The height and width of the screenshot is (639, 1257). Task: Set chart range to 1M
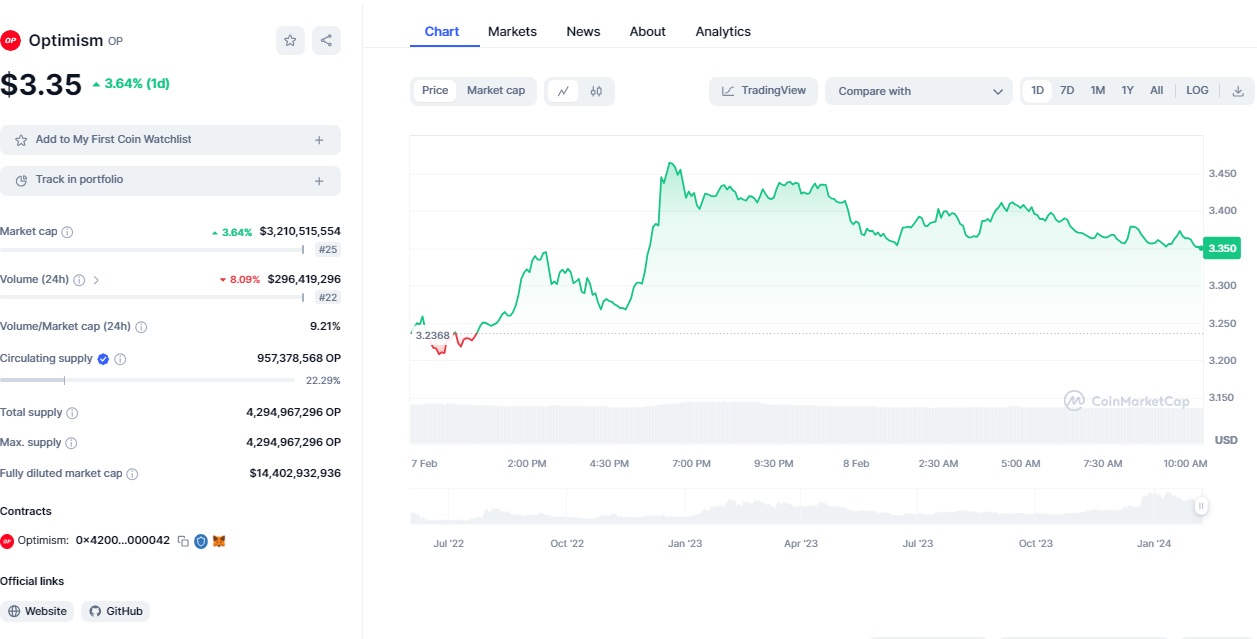(x=1097, y=91)
